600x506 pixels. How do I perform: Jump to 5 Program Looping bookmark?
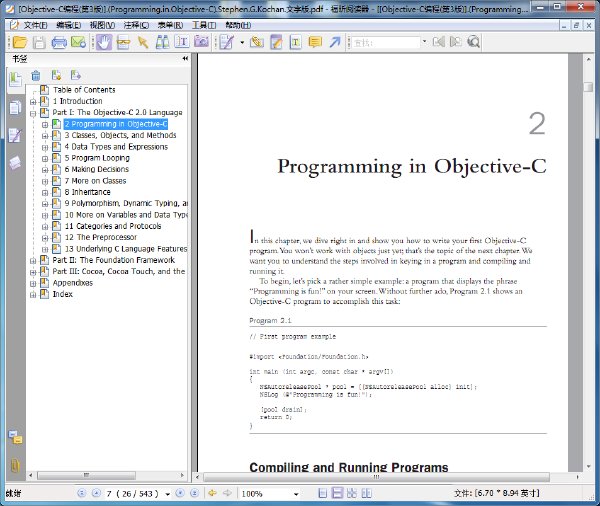click(x=97, y=158)
